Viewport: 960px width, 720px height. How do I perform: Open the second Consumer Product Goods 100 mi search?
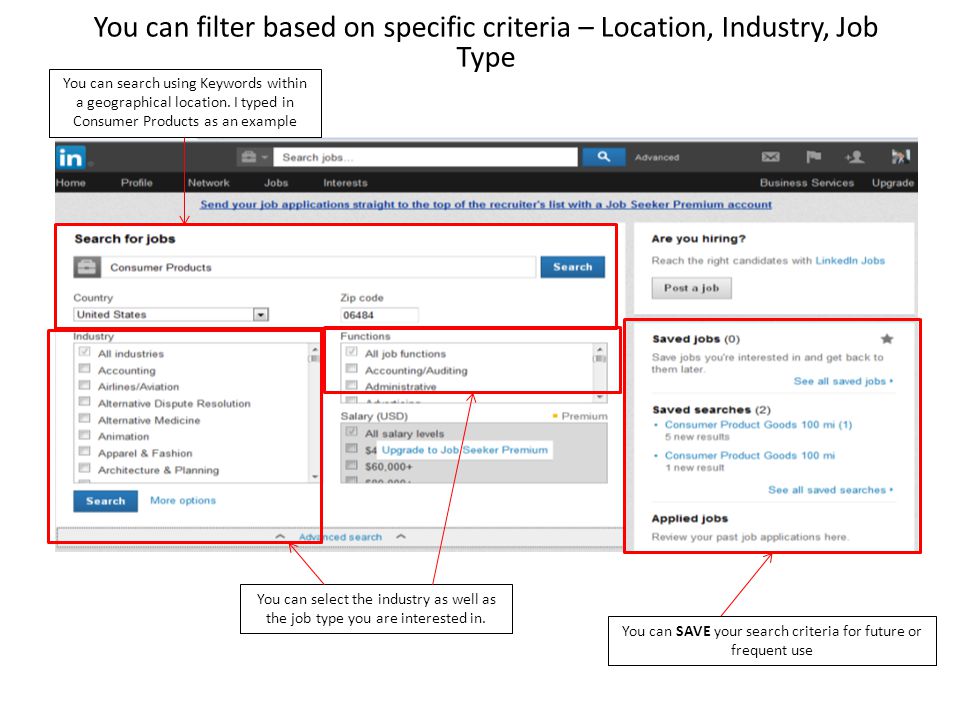click(x=749, y=456)
